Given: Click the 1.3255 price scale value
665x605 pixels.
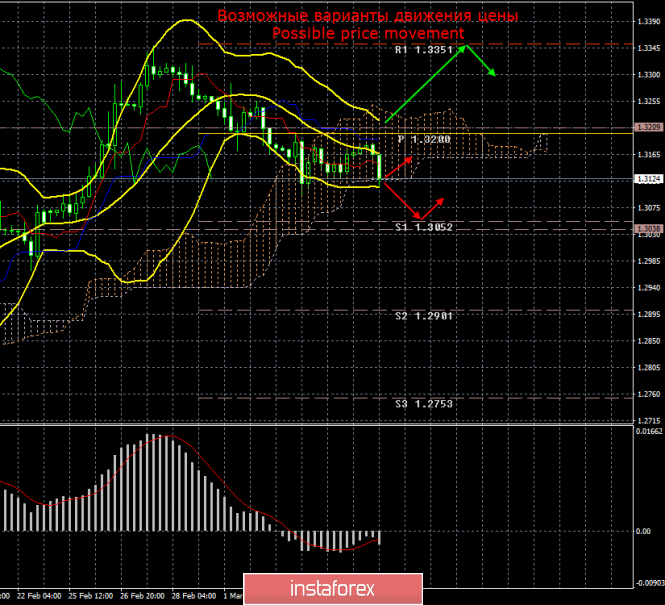Looking at the screenshot, I should click(649, 101).
